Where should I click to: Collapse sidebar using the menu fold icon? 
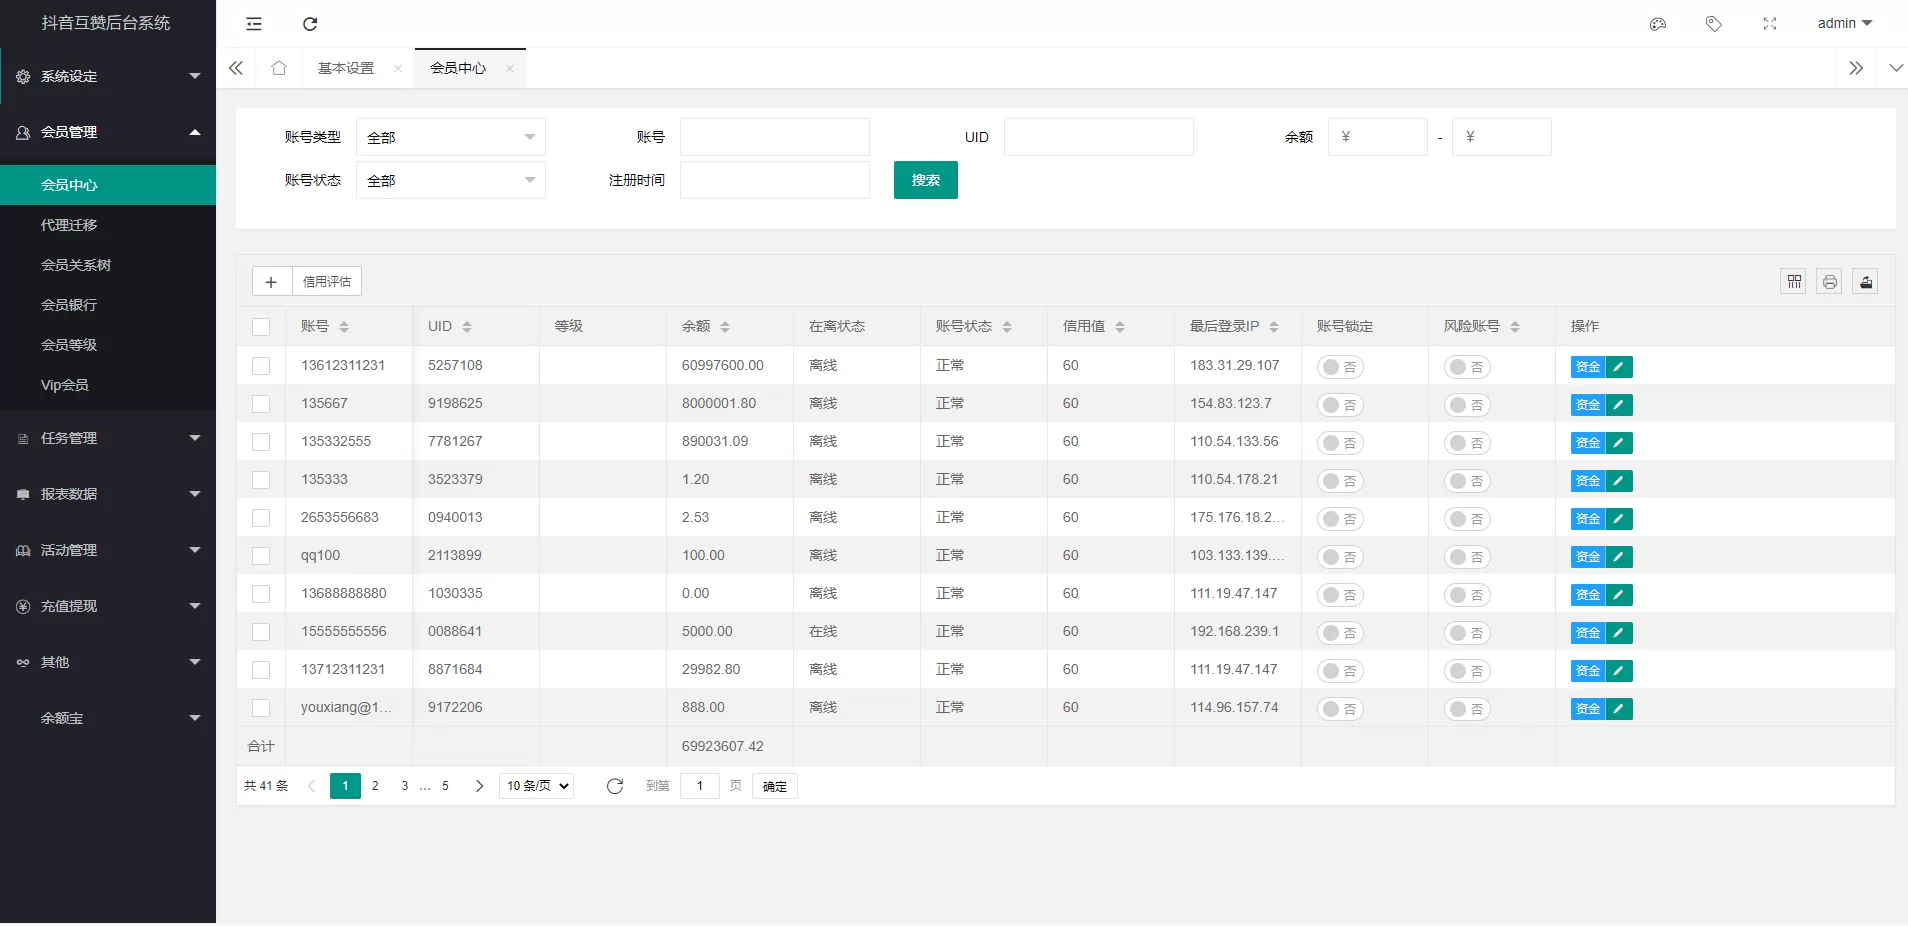pos(254,24)
